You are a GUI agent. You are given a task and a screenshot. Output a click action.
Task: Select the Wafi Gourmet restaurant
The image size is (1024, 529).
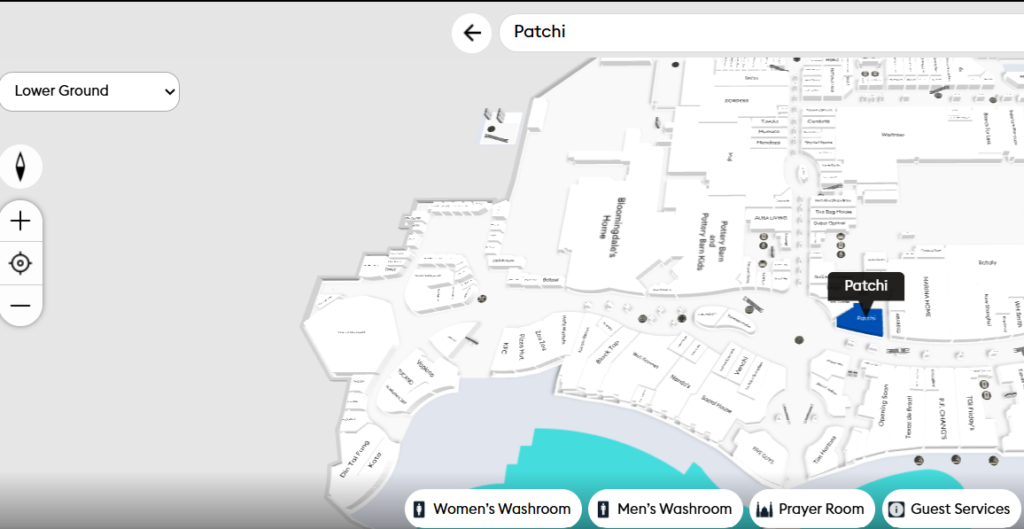point(644,361)
